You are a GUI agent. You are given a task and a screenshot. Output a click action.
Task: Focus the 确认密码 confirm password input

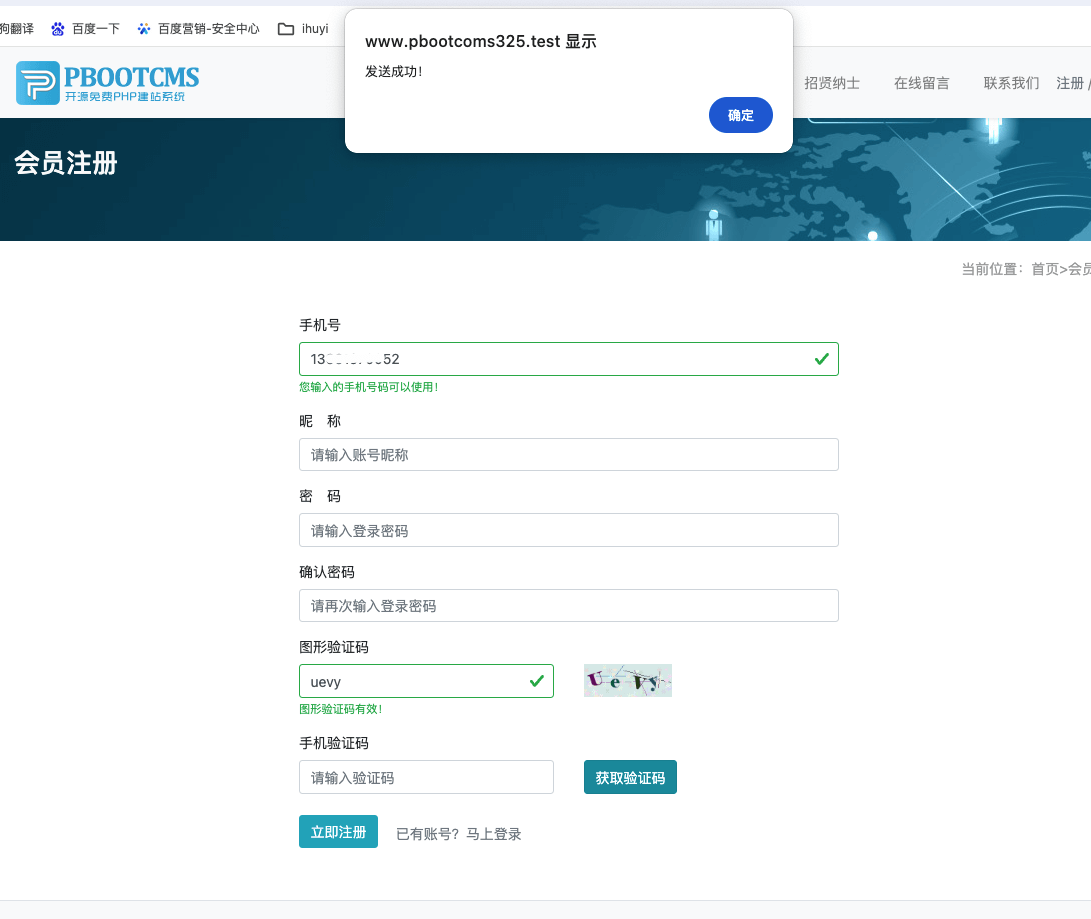[x=568, y=606]
